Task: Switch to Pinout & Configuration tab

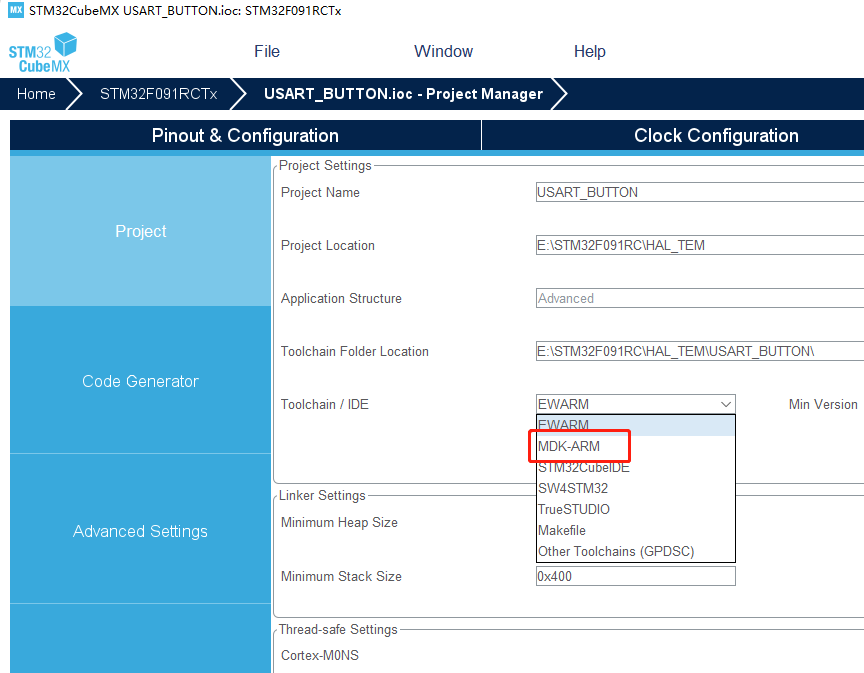Action: 245,135
